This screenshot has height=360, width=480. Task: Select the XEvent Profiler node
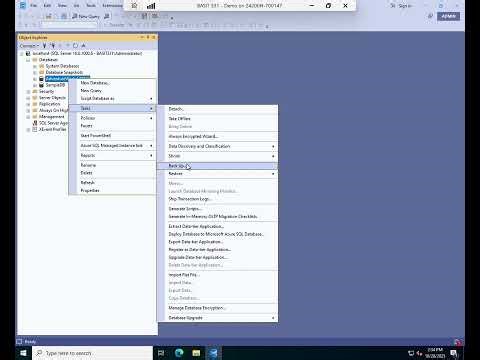pos(52,129)
